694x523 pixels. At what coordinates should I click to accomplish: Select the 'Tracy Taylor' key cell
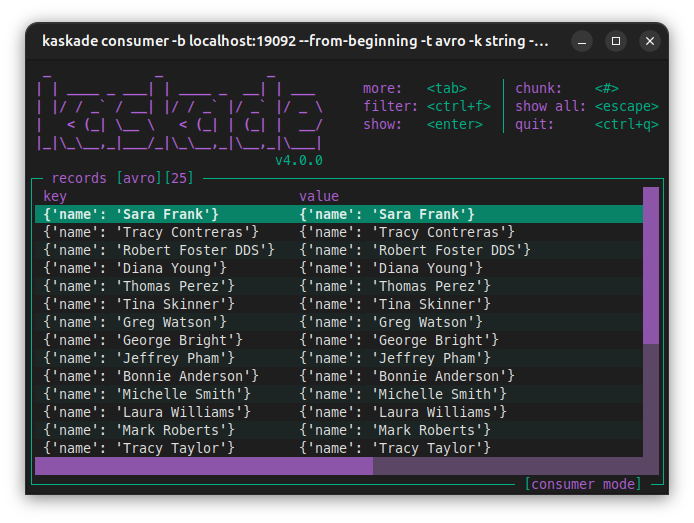pos(139,448)
